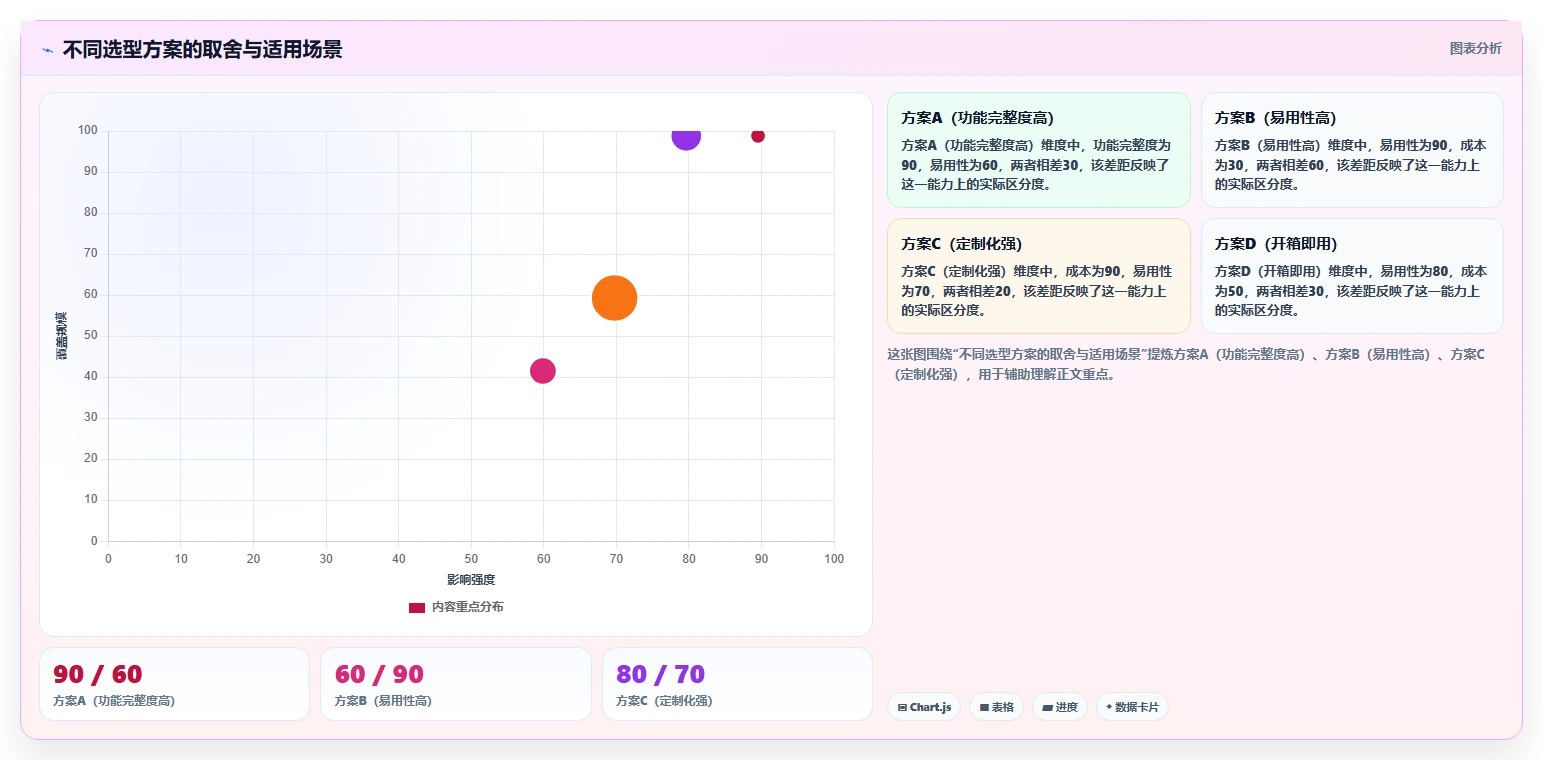Click the Chart.js tag chip
The height and width of the screenshot is (760, 1543).
[x=924, y=707]
